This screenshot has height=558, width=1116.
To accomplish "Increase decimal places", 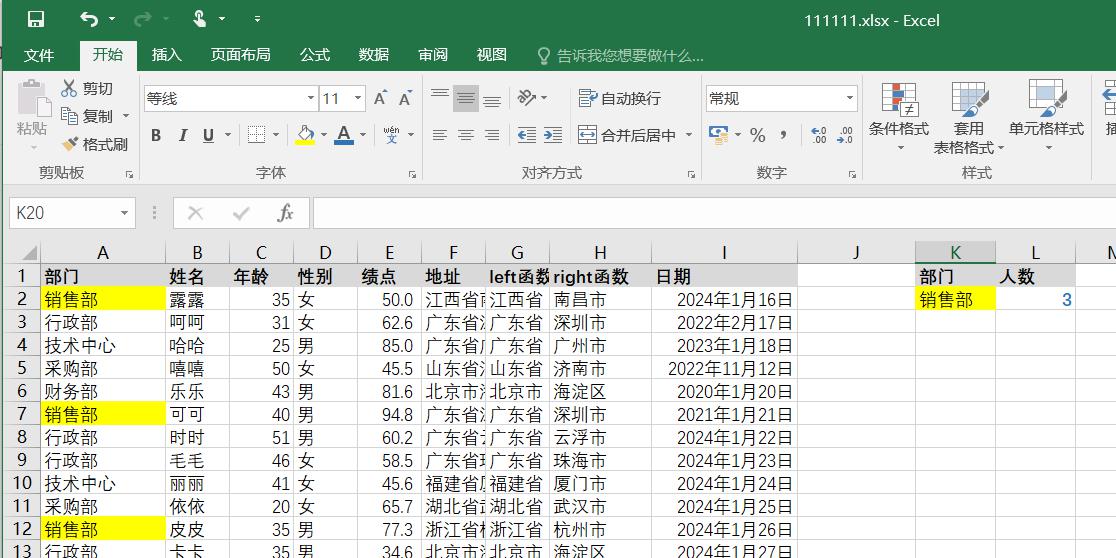I will (819, 135).
